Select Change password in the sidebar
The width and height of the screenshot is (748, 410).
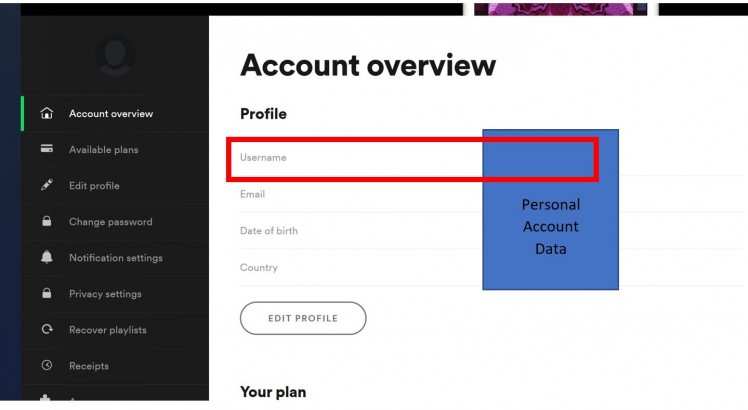click(x=111, y=221)
